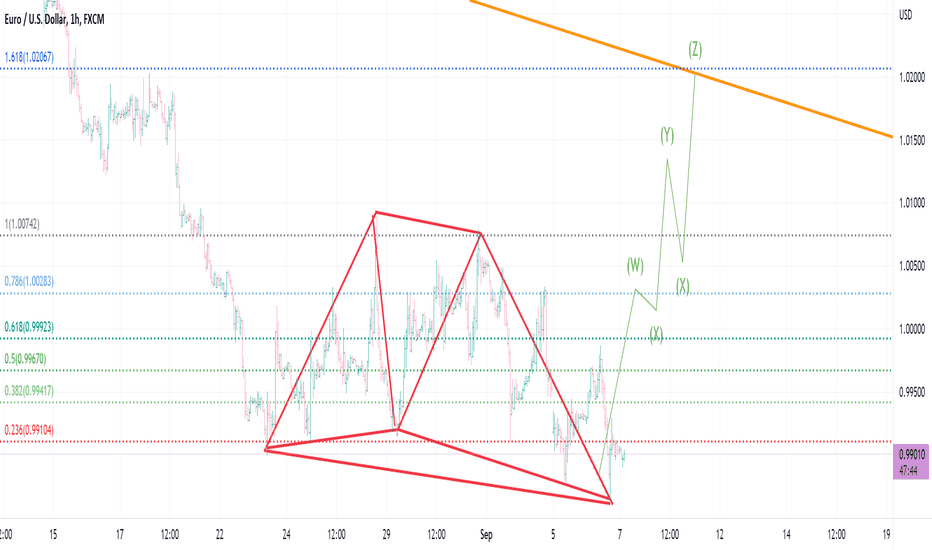This screenshot has width=932, height=550.
Task: Click the Euro / U.S. Dollar chart title
Action: 54,20
